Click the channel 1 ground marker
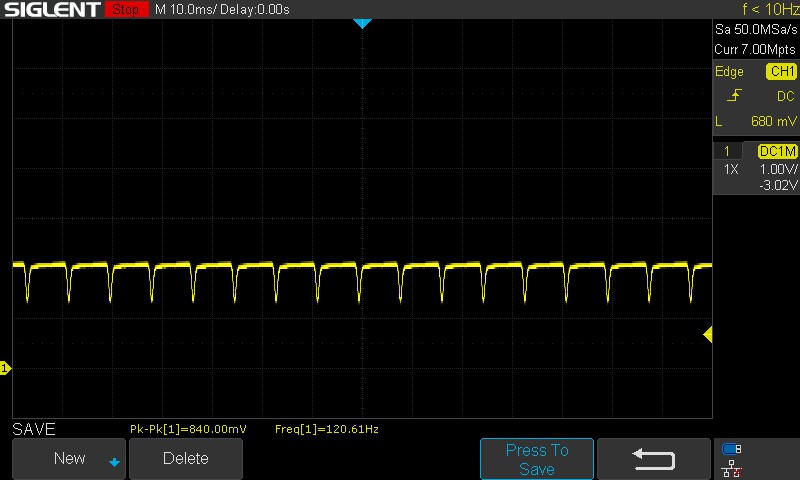This screenshot has width=800, height=480. point(5,368)
